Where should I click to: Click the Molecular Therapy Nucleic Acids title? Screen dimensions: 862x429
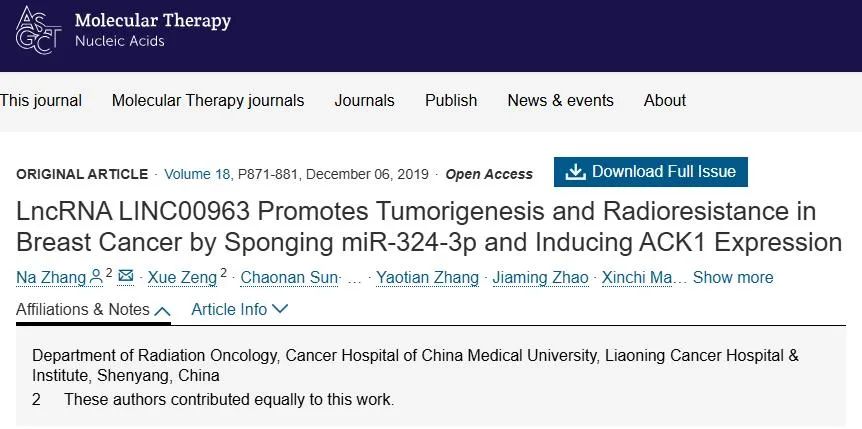pos(153,30)
